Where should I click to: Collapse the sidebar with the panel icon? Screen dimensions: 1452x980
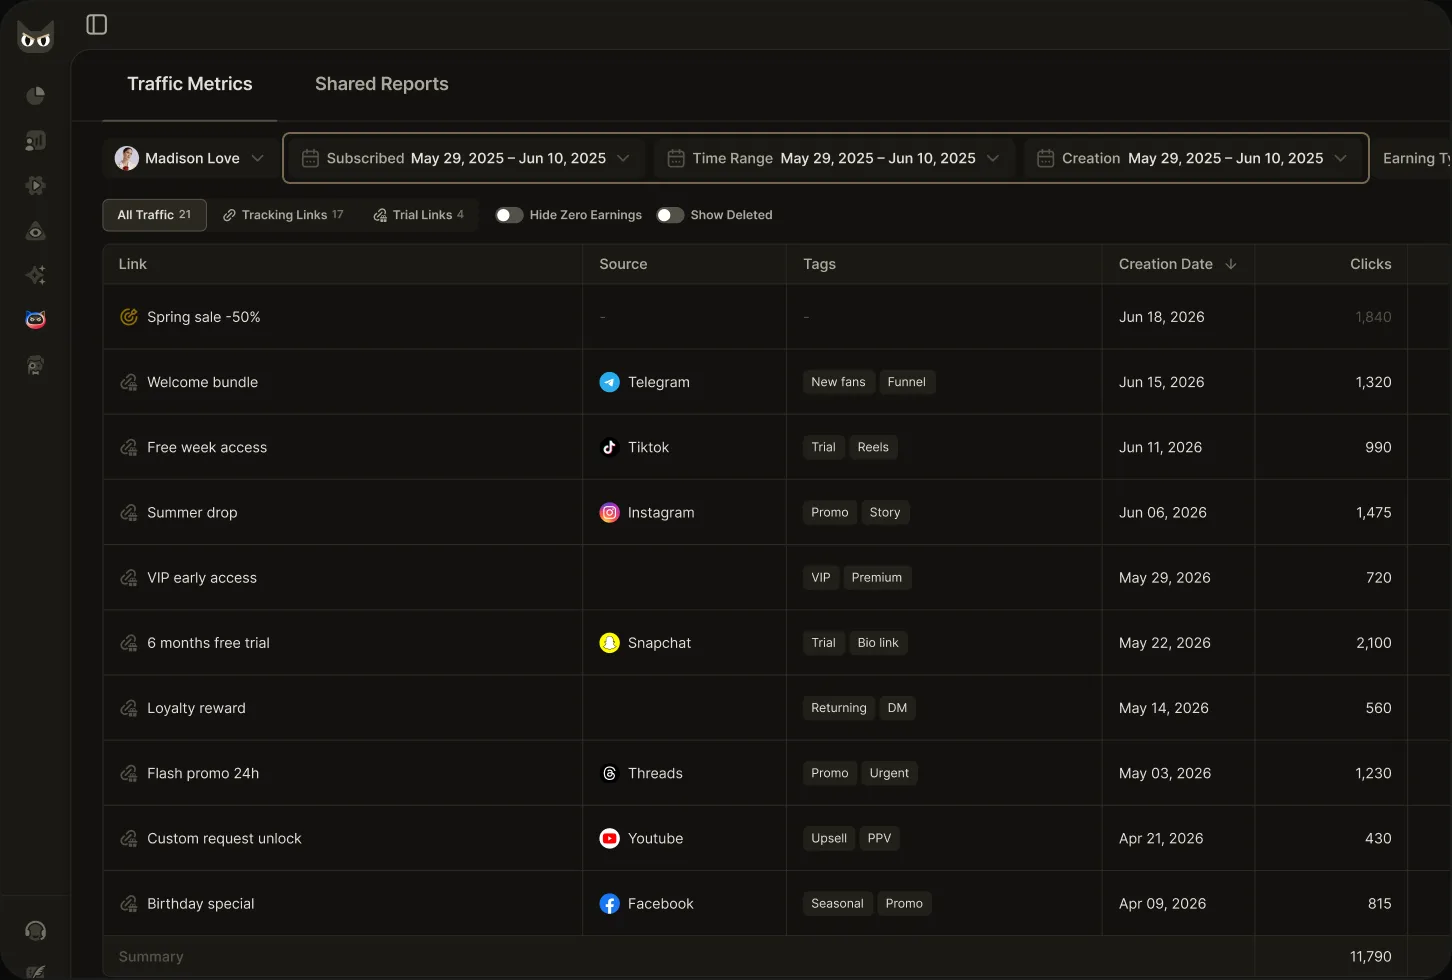tap(97, 25)
